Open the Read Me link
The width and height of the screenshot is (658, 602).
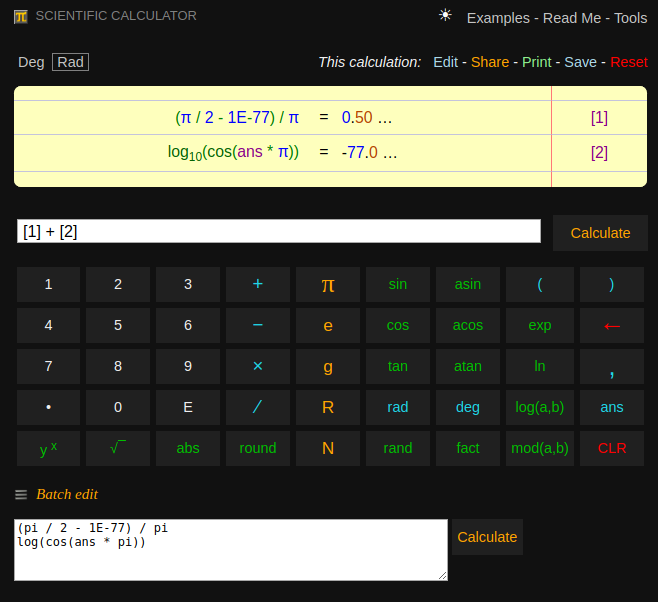pos(572,18)
